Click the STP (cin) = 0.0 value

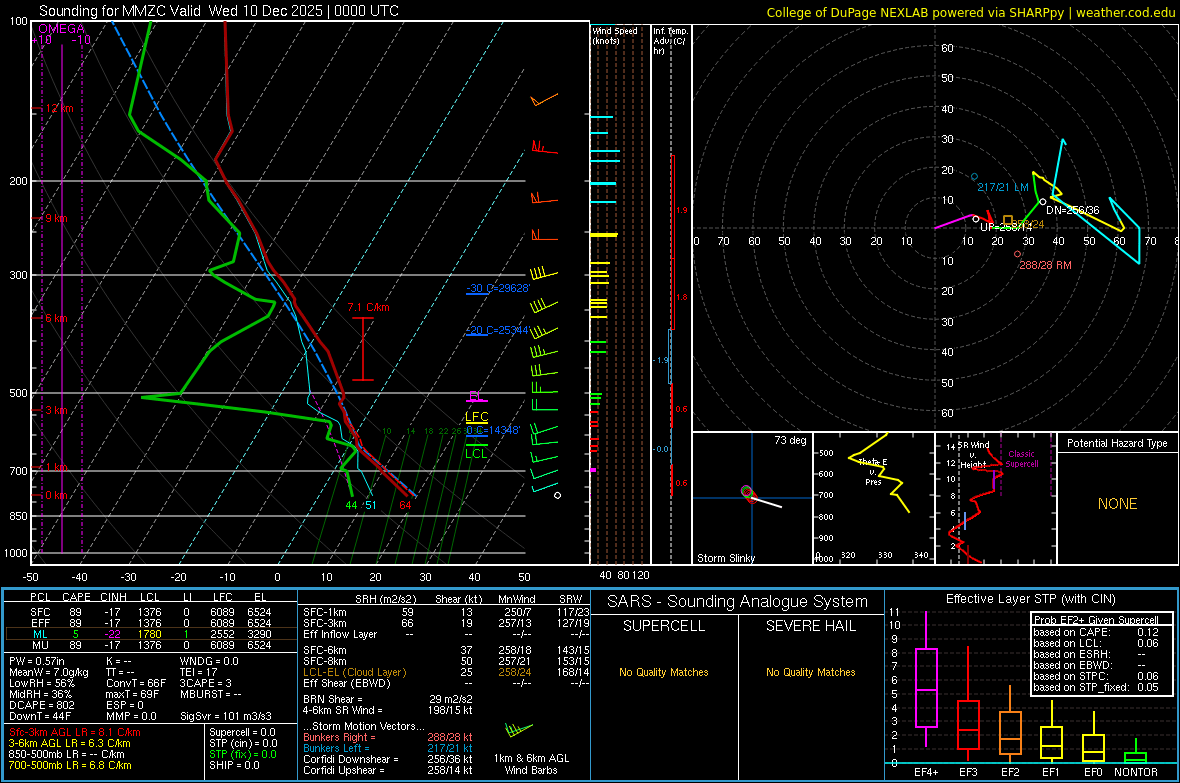(243, 743)
